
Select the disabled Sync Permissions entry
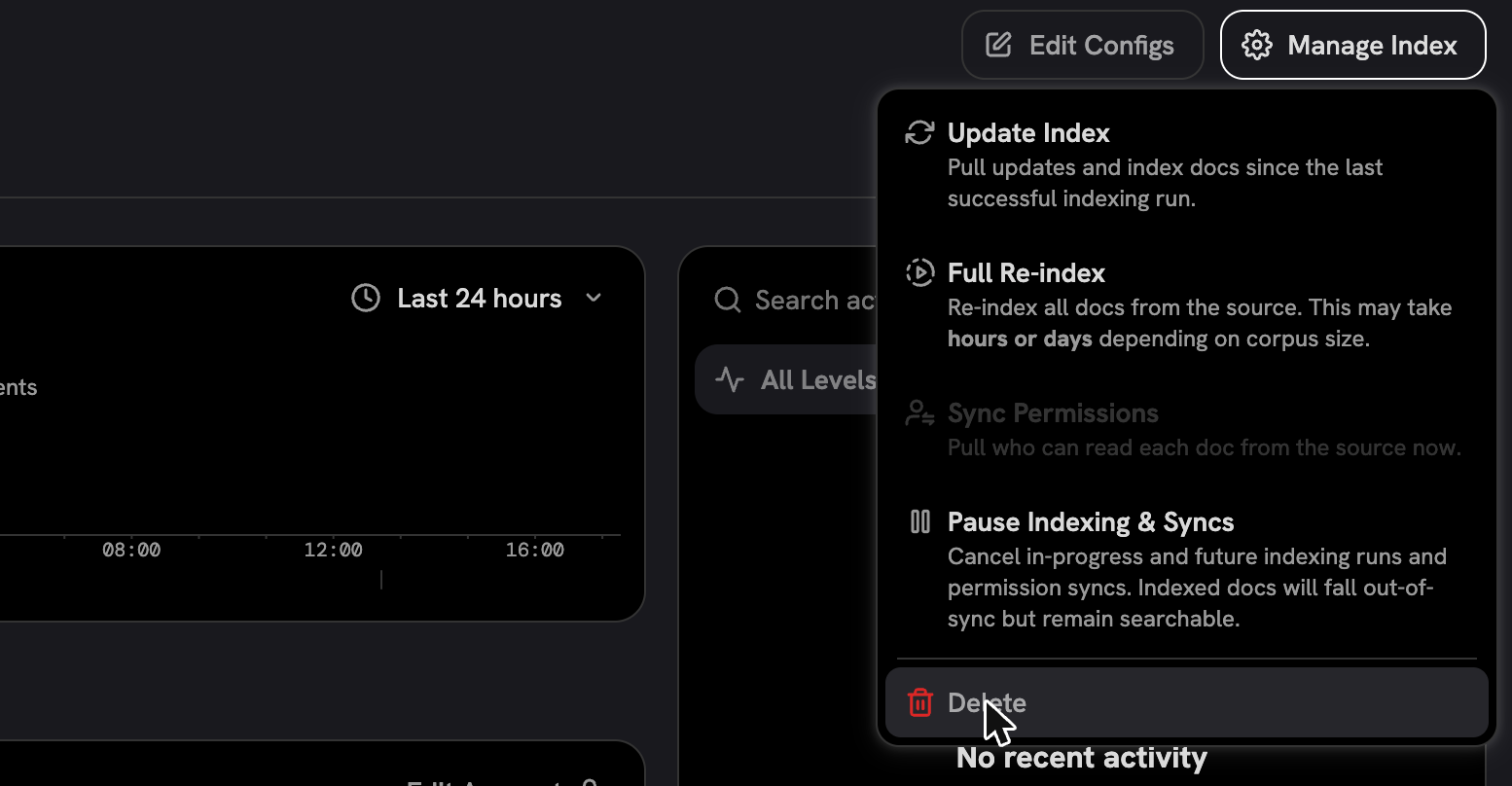coord(1186,429)
